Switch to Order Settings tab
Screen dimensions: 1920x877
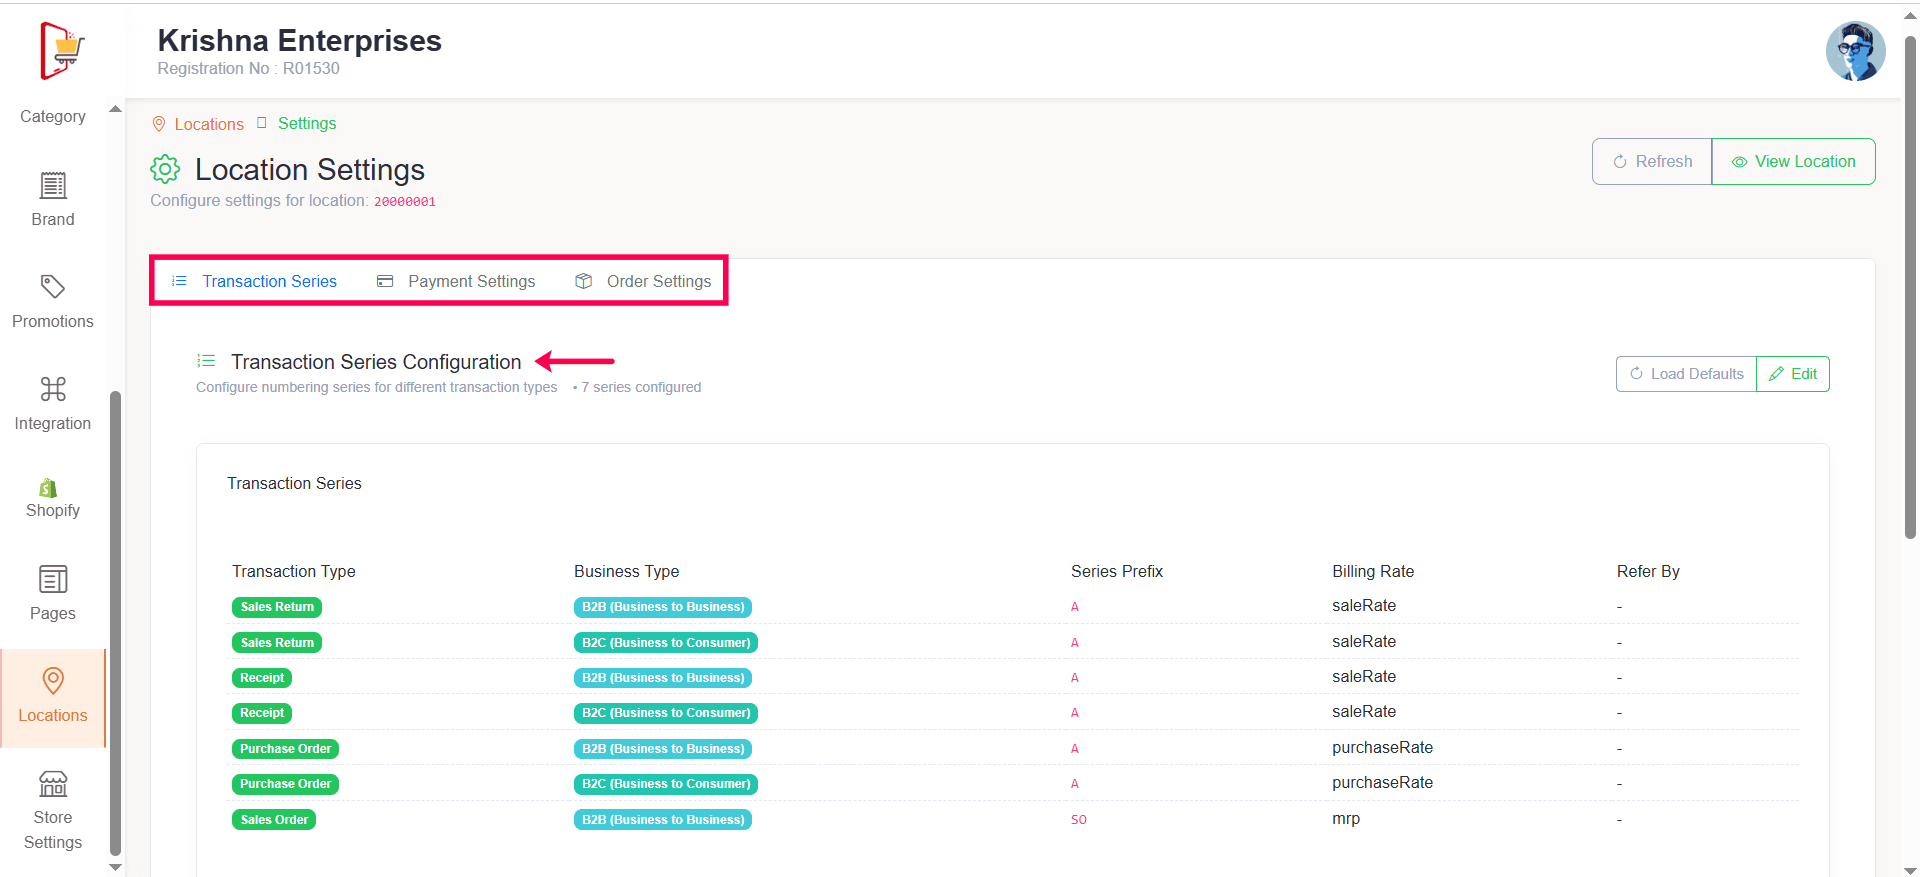(x=643, y=281)
